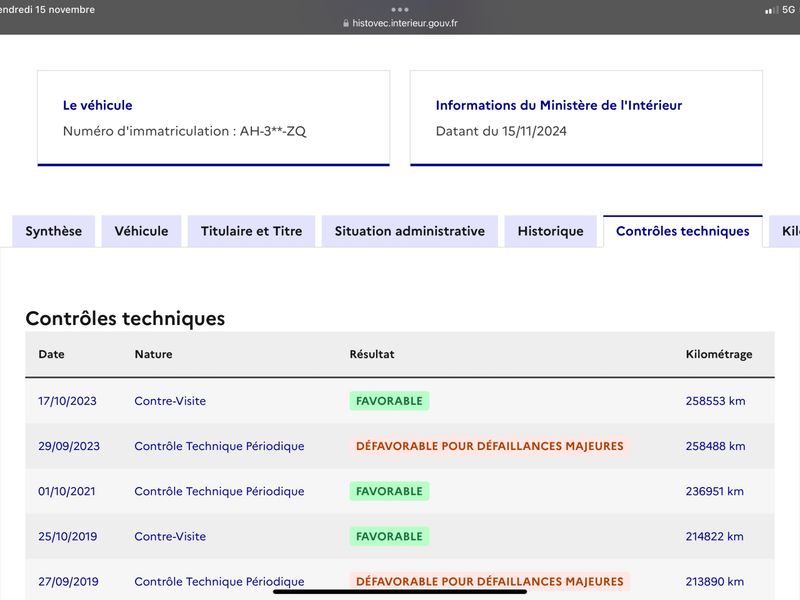Click the FAVORABLE badge for 25/10/2019
This screenshot has width=800, height=600.
click(389, 536)
